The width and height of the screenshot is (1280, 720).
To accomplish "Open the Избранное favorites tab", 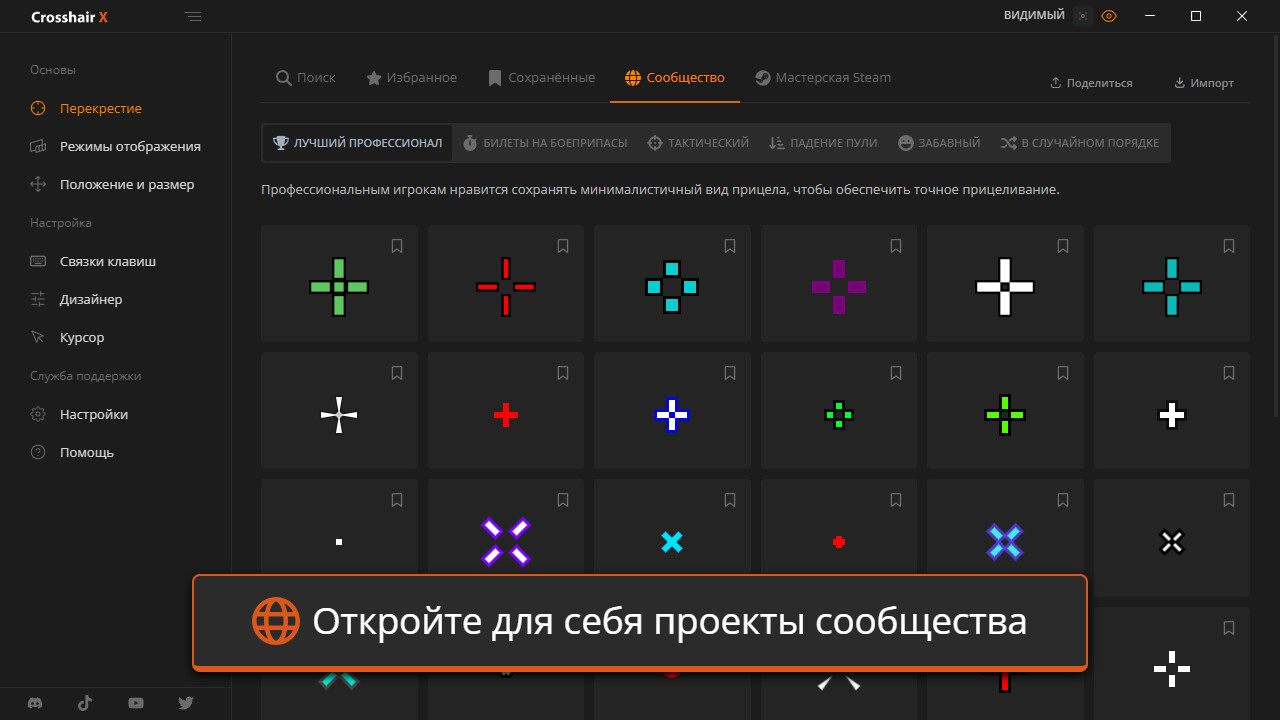I will pos(411,77).
